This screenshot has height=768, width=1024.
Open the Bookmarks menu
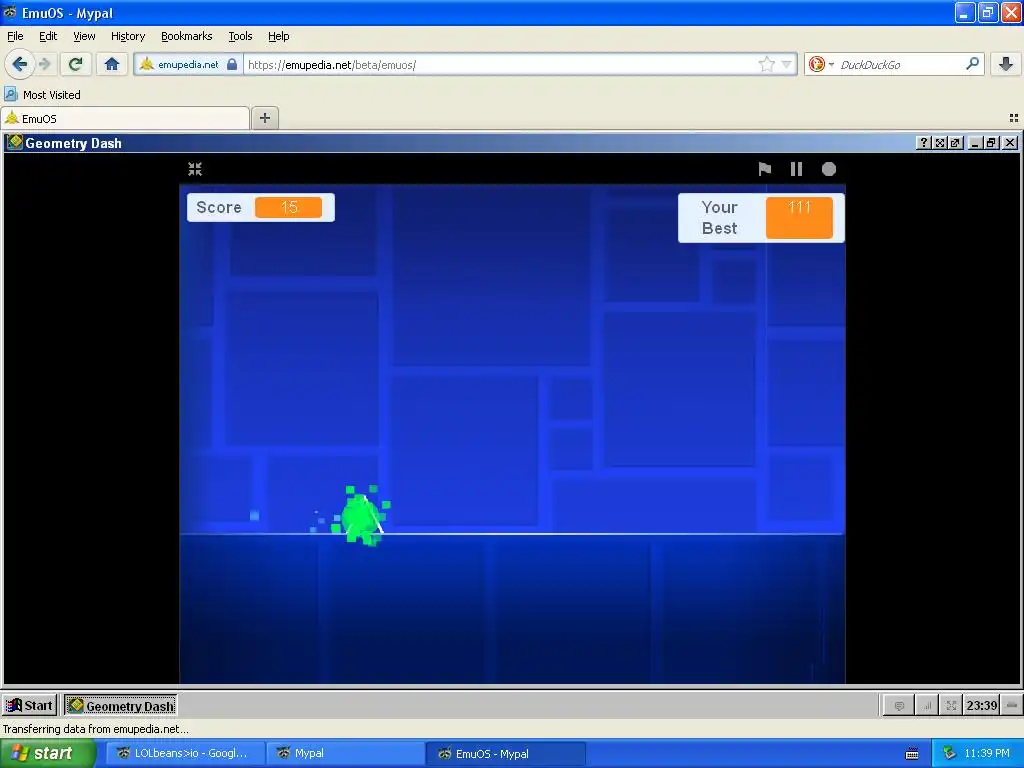(x=187, y=36)
